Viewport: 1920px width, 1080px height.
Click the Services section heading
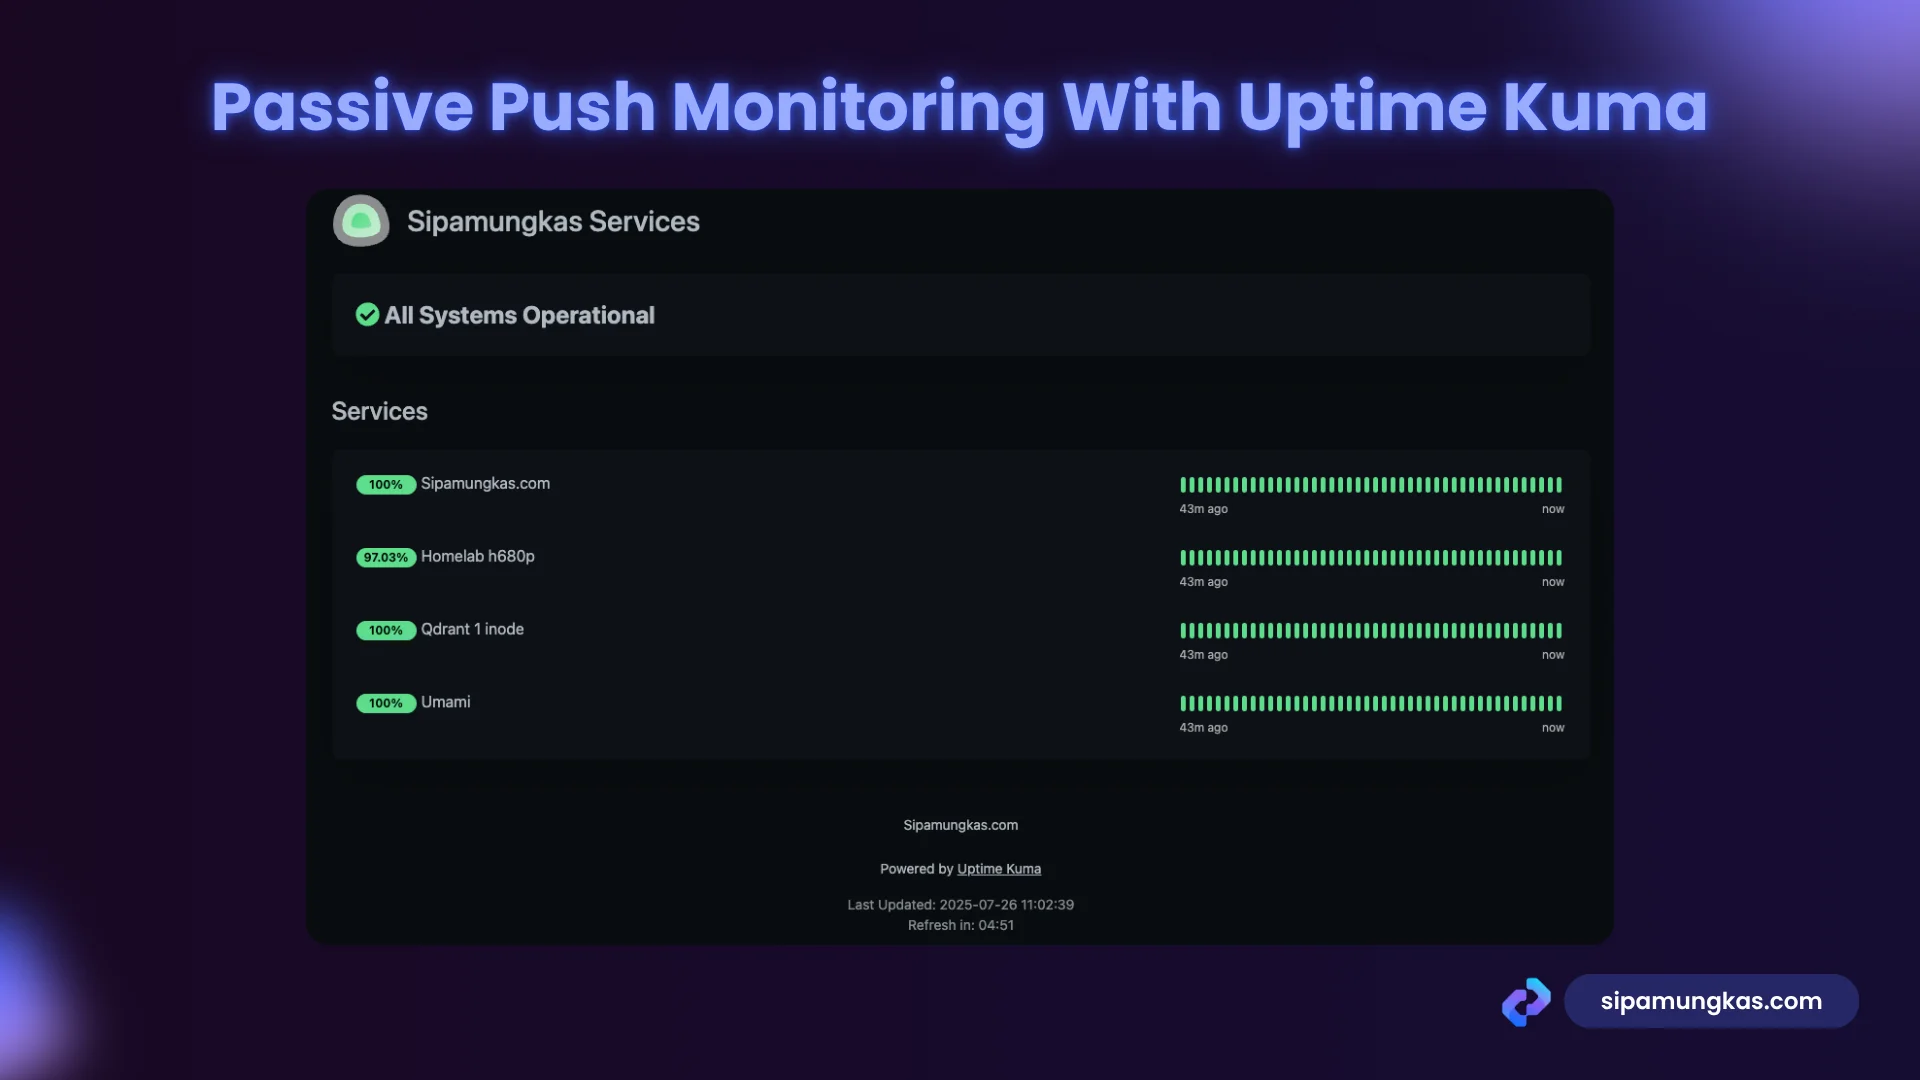pos(379,411)
